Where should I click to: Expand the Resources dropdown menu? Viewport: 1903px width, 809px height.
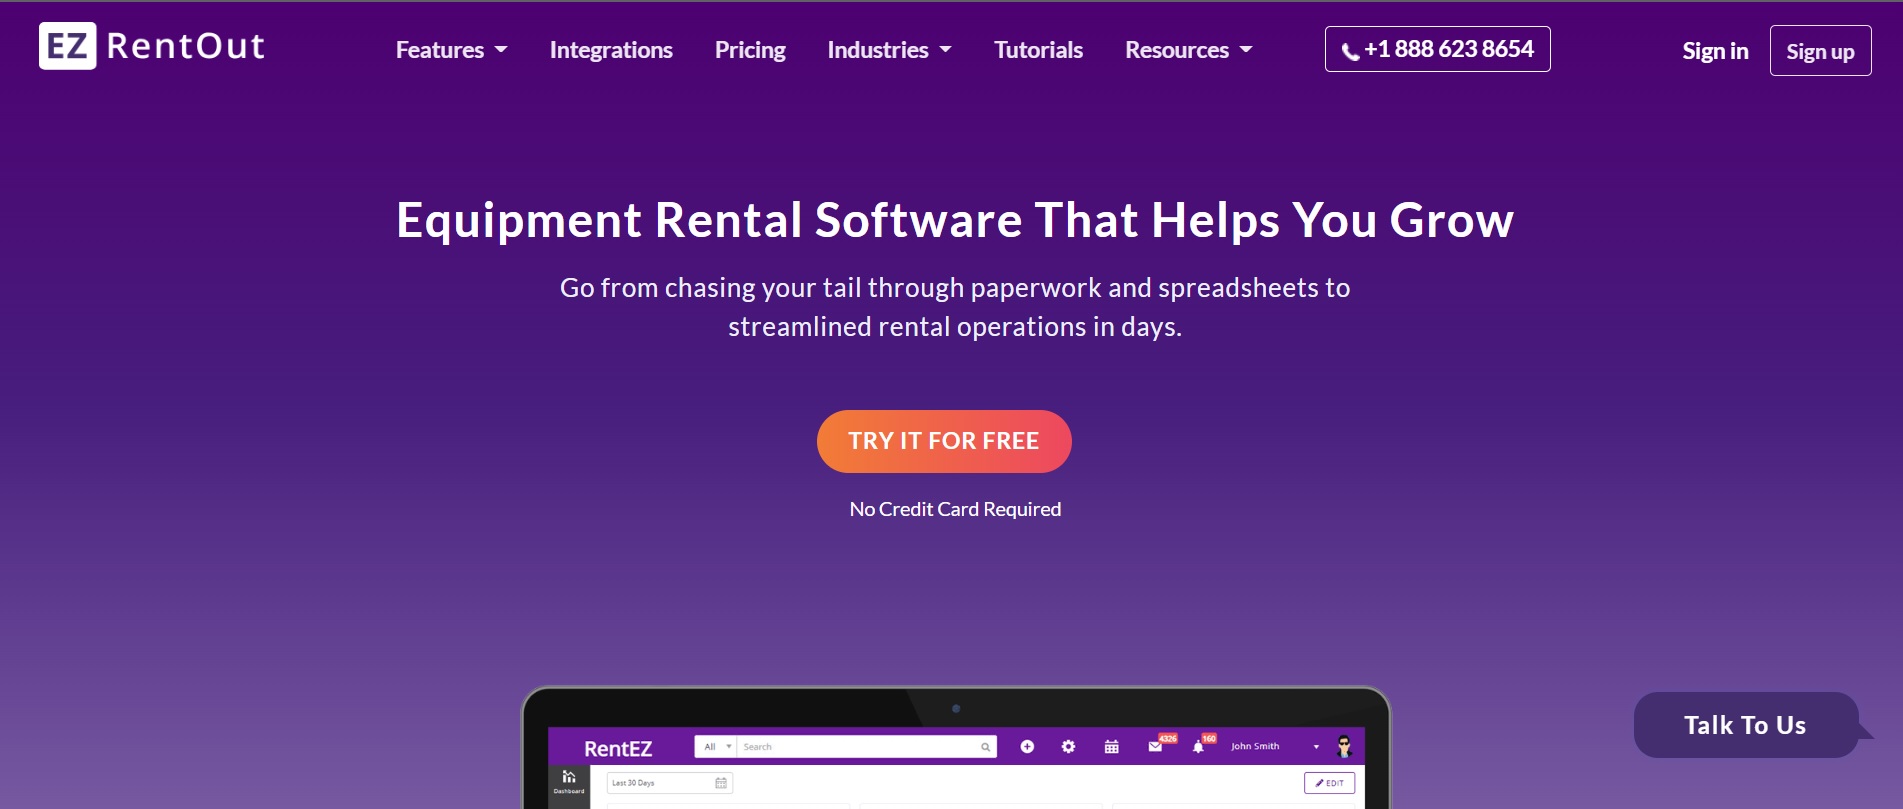pos(1188,50)
